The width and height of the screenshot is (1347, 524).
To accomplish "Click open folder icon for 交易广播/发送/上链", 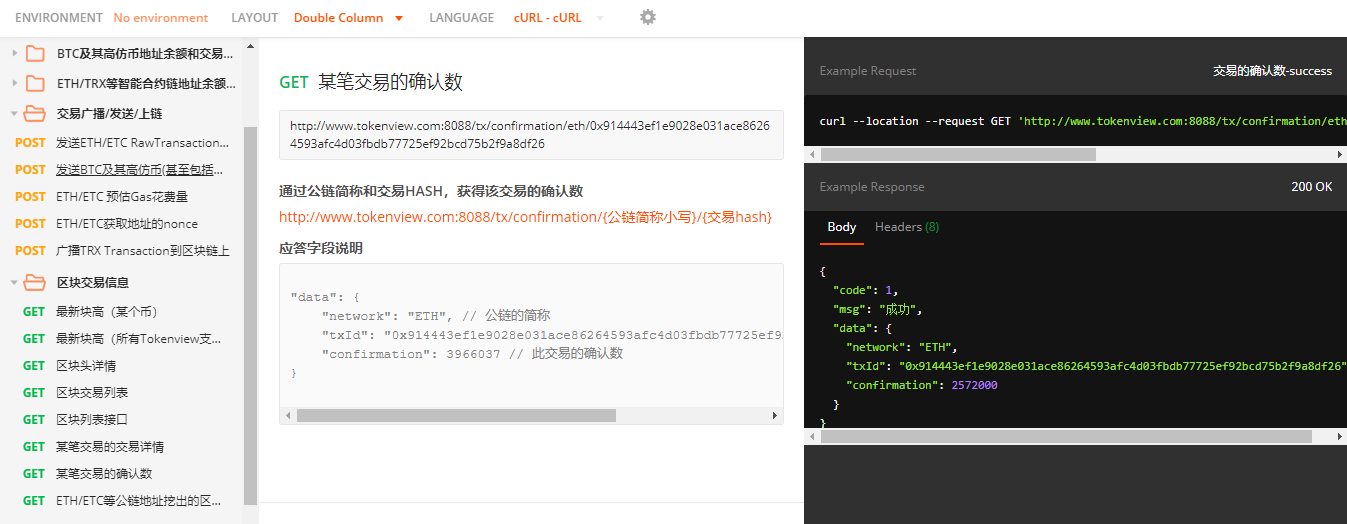I will (x=35, y=113).
